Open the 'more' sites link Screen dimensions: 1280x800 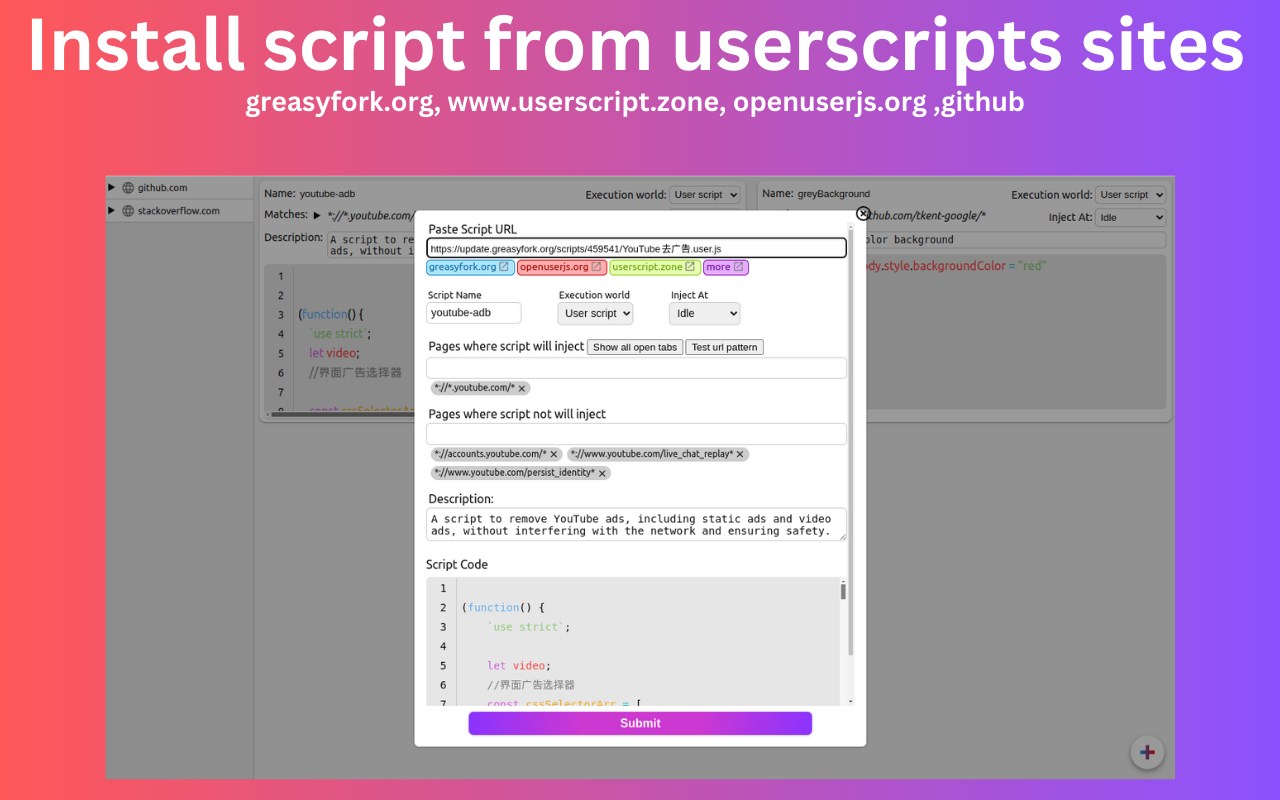tap(726, 267)
